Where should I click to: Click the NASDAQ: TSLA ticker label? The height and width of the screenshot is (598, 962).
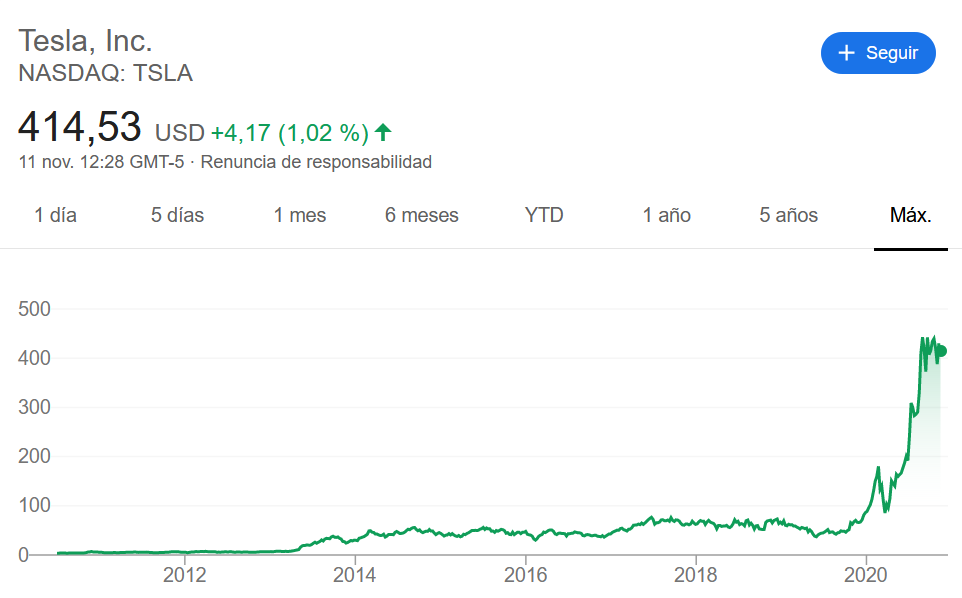(x=106, y=73)
